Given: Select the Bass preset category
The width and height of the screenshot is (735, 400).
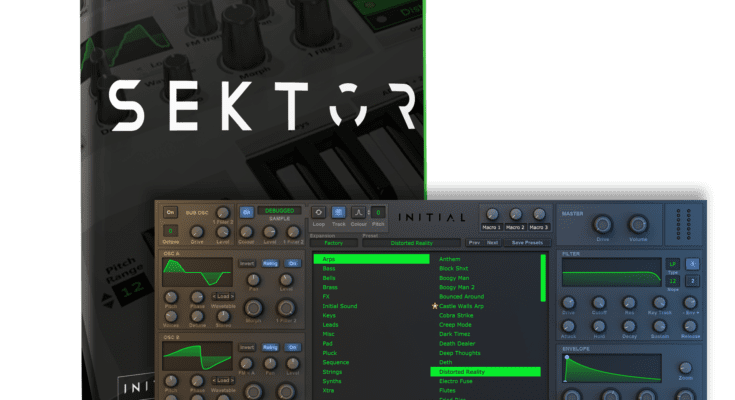Looking at the screenshot, I should pyautogui.click(x=330, y=269).
